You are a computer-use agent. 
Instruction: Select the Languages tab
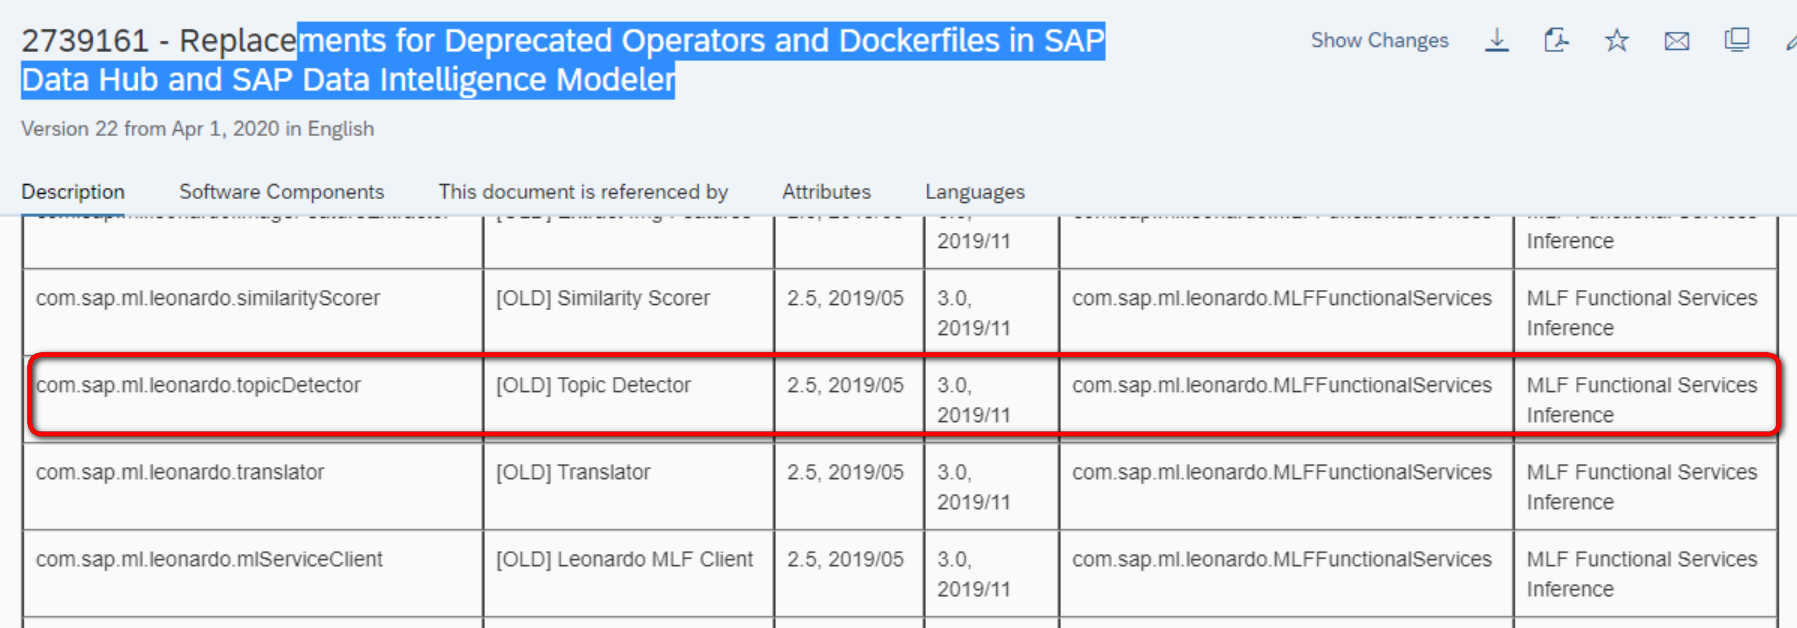(975, 191)
